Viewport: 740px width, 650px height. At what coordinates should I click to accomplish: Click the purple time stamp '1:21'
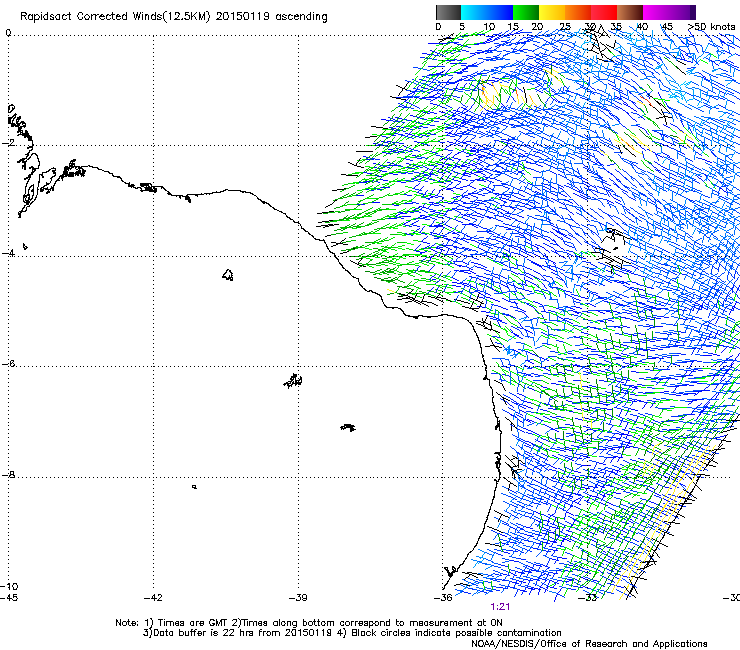click(500, 607)
